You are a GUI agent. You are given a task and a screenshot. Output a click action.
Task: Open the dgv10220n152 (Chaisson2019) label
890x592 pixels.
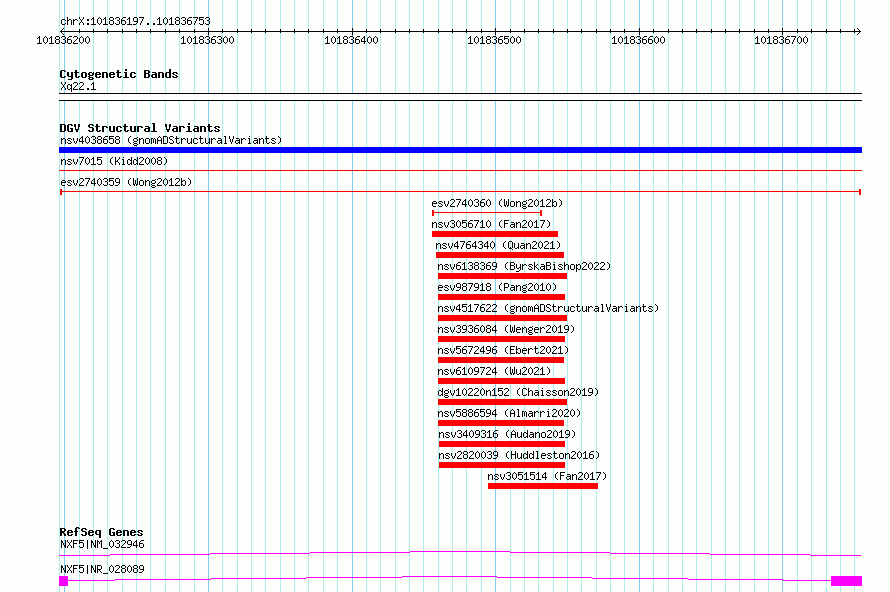coord(518,392)
